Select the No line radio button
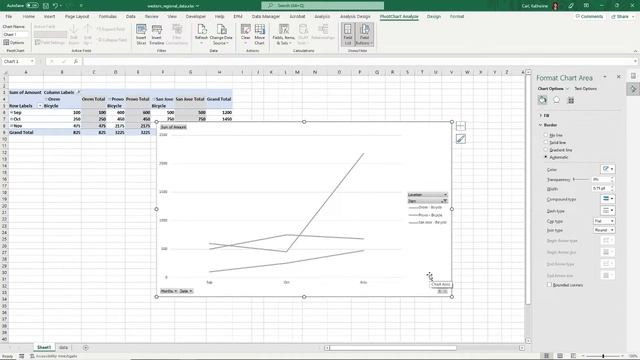The height and width of the screenshot is (360, 640). click(x=546, y=135)
